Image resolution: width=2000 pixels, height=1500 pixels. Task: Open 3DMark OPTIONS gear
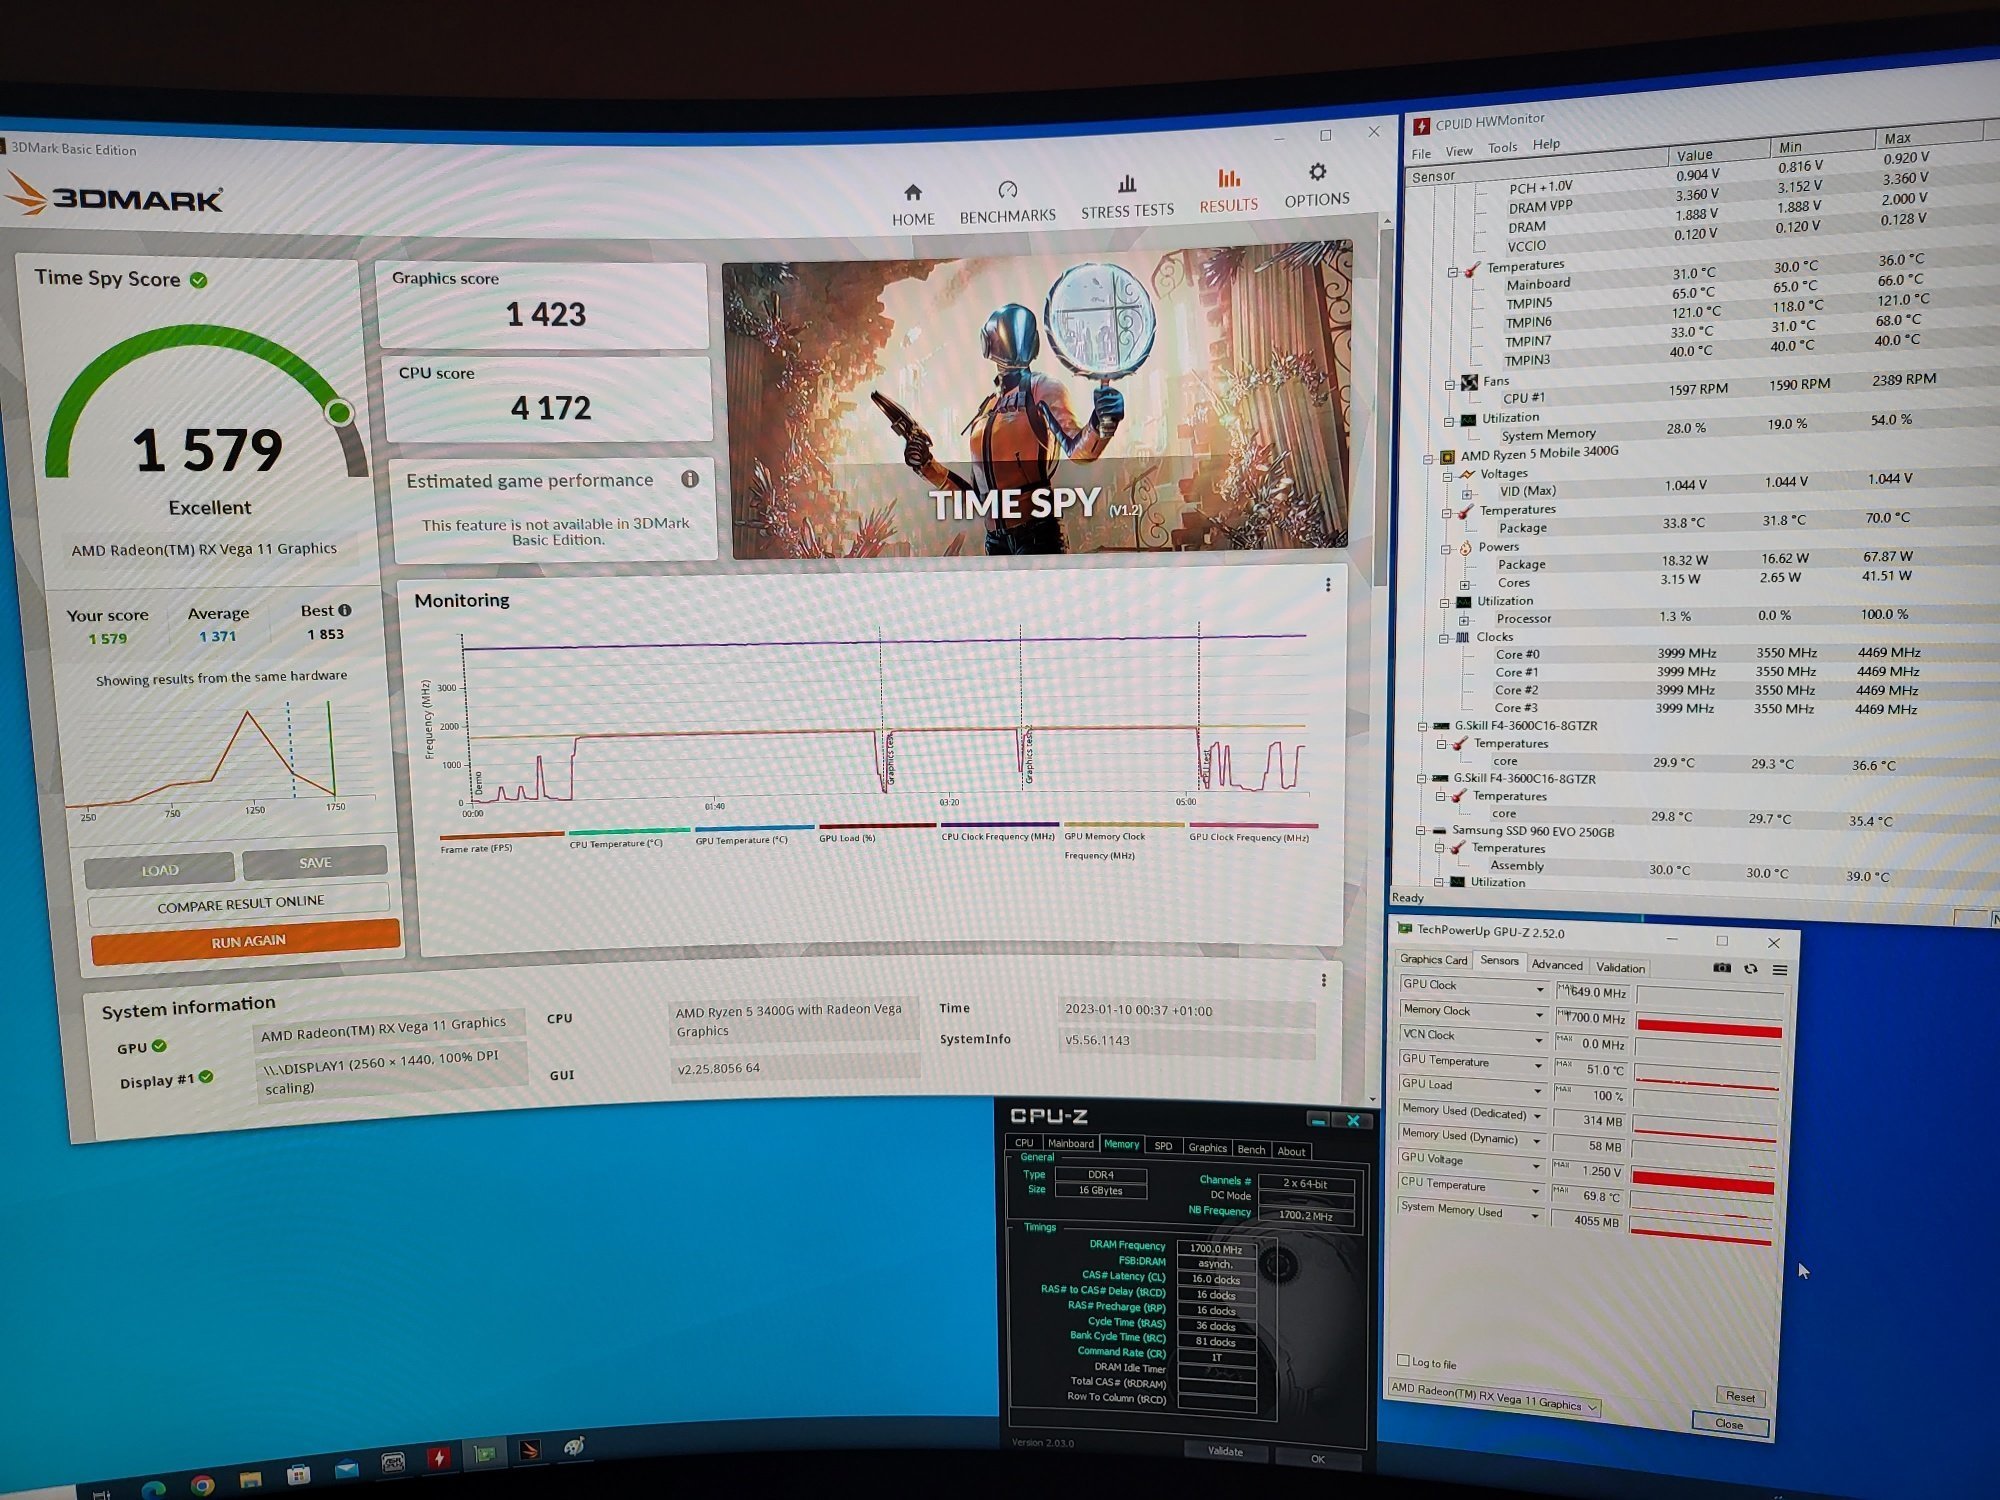point(1317,185)
